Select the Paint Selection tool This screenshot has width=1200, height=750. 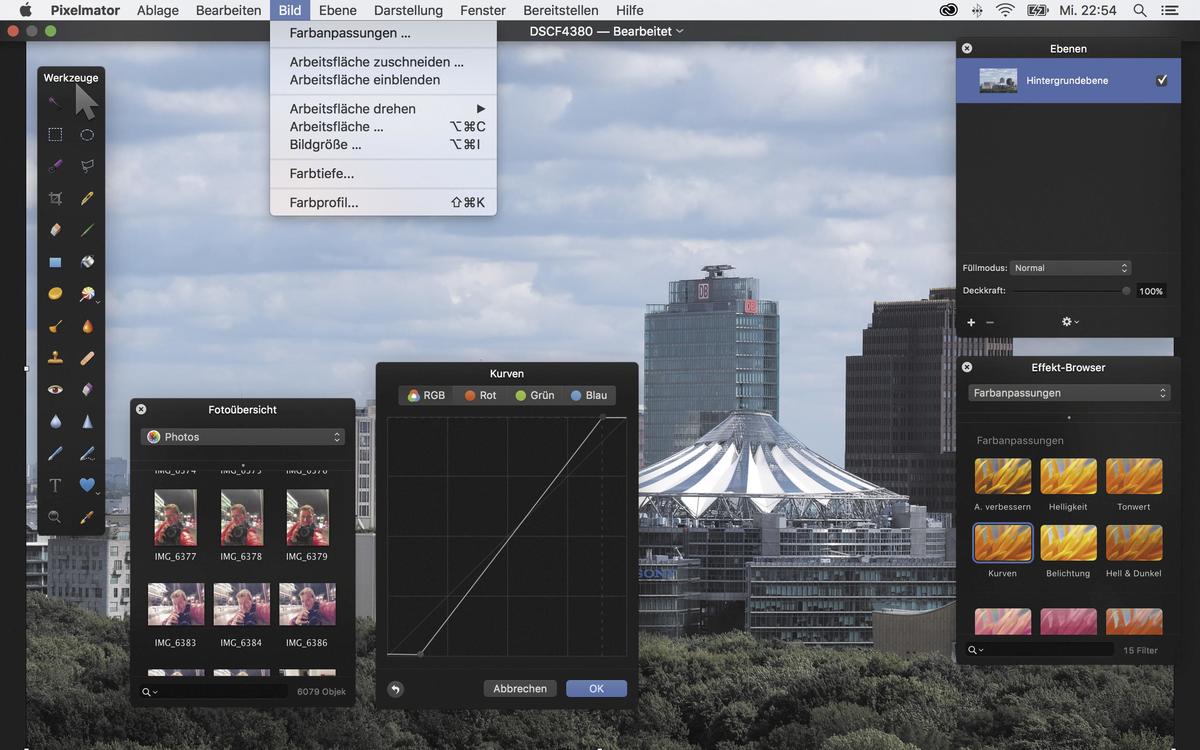(55, 166)
